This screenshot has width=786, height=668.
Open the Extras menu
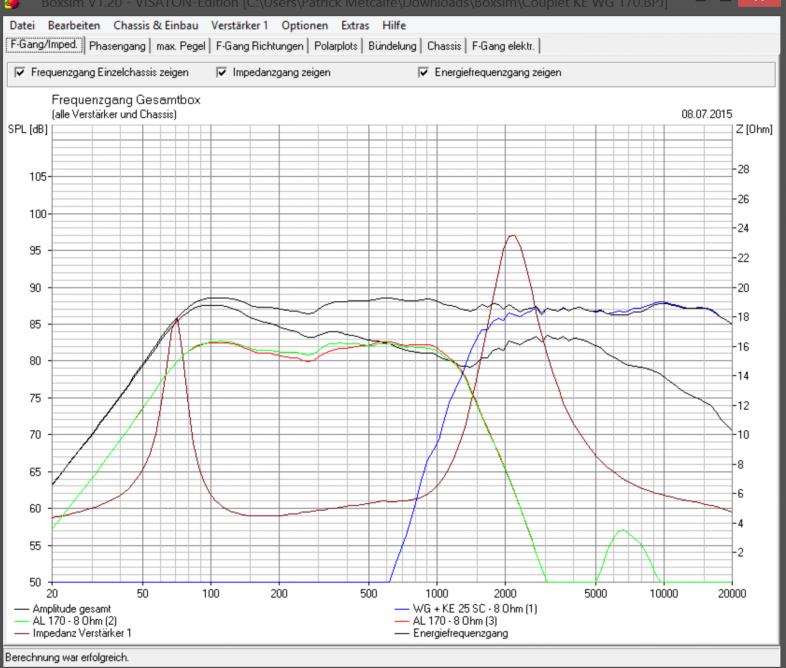[357, 24]
